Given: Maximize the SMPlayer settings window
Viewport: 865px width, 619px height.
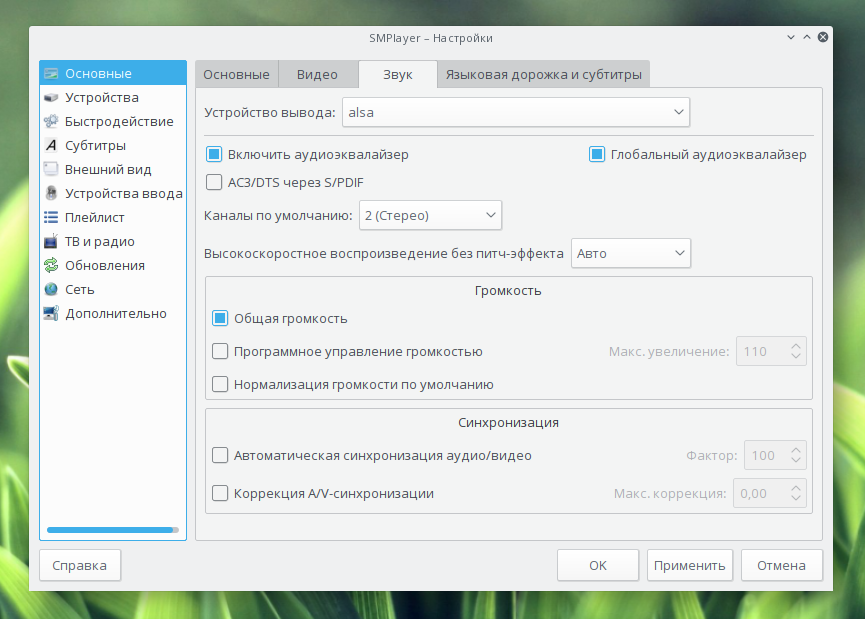Looking at the screenshot, I should (807, 38).
